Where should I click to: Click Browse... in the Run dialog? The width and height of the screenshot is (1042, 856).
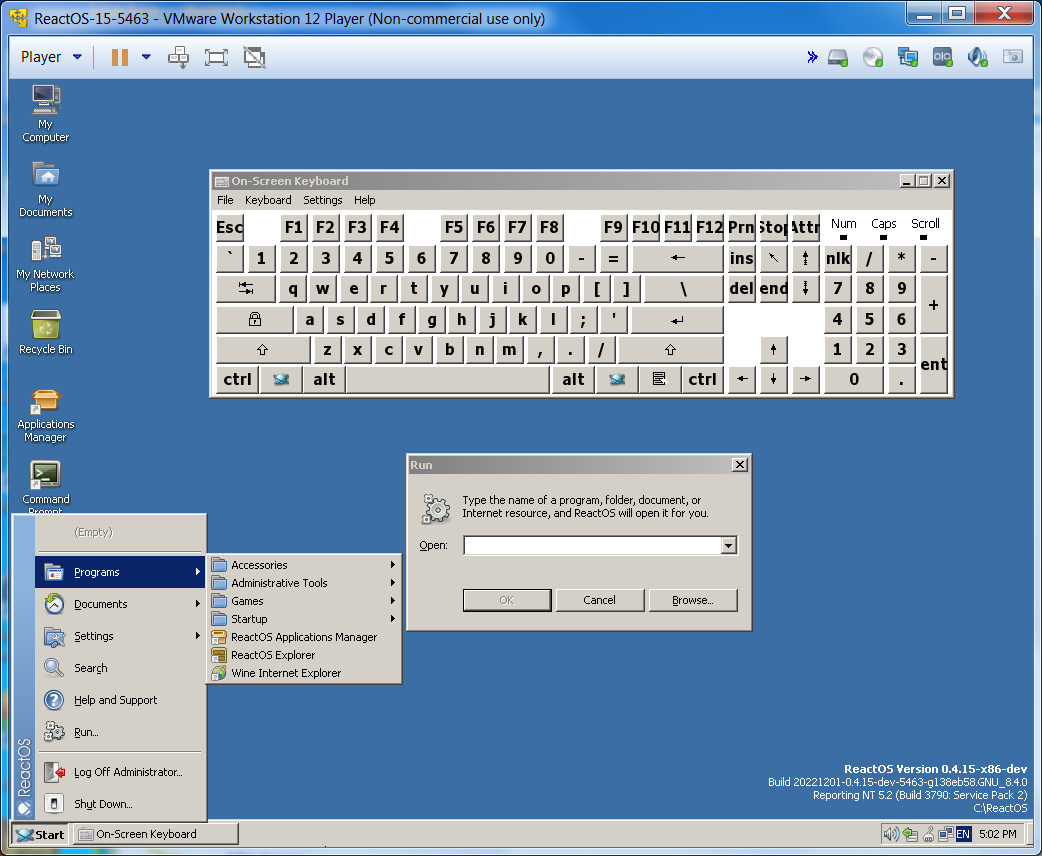(692, 600)
